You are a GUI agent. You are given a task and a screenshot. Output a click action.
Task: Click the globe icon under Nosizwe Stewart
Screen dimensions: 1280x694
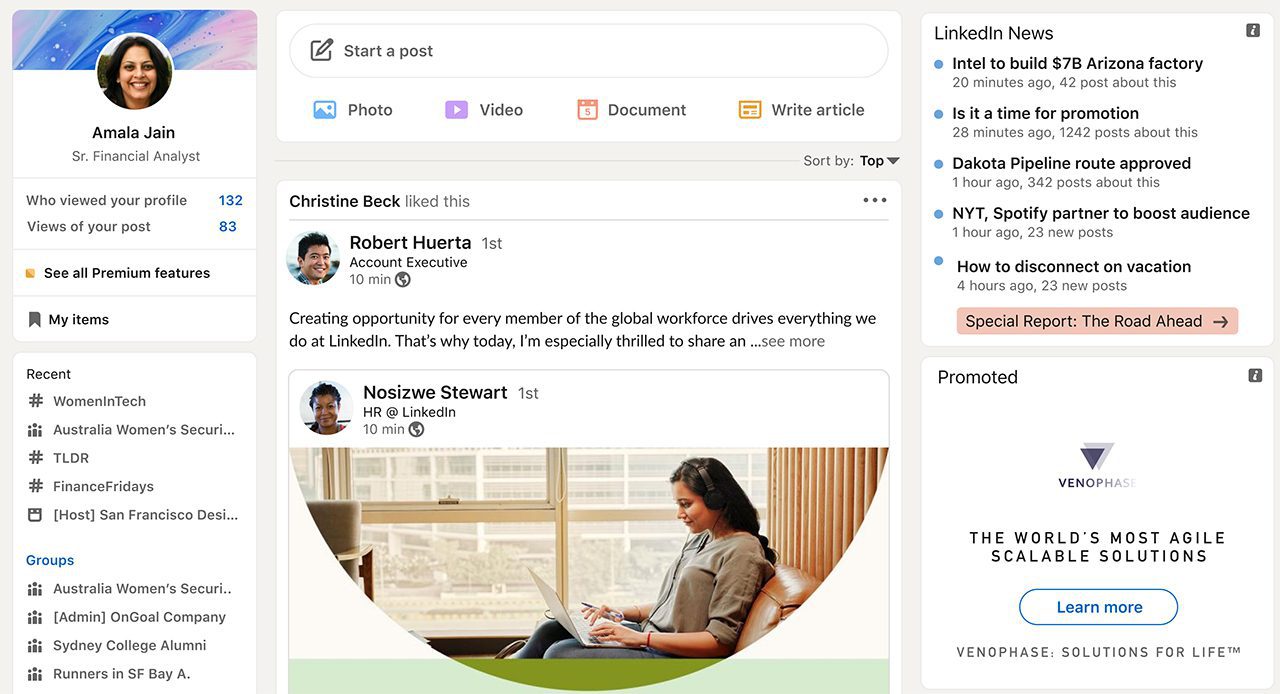416,429
